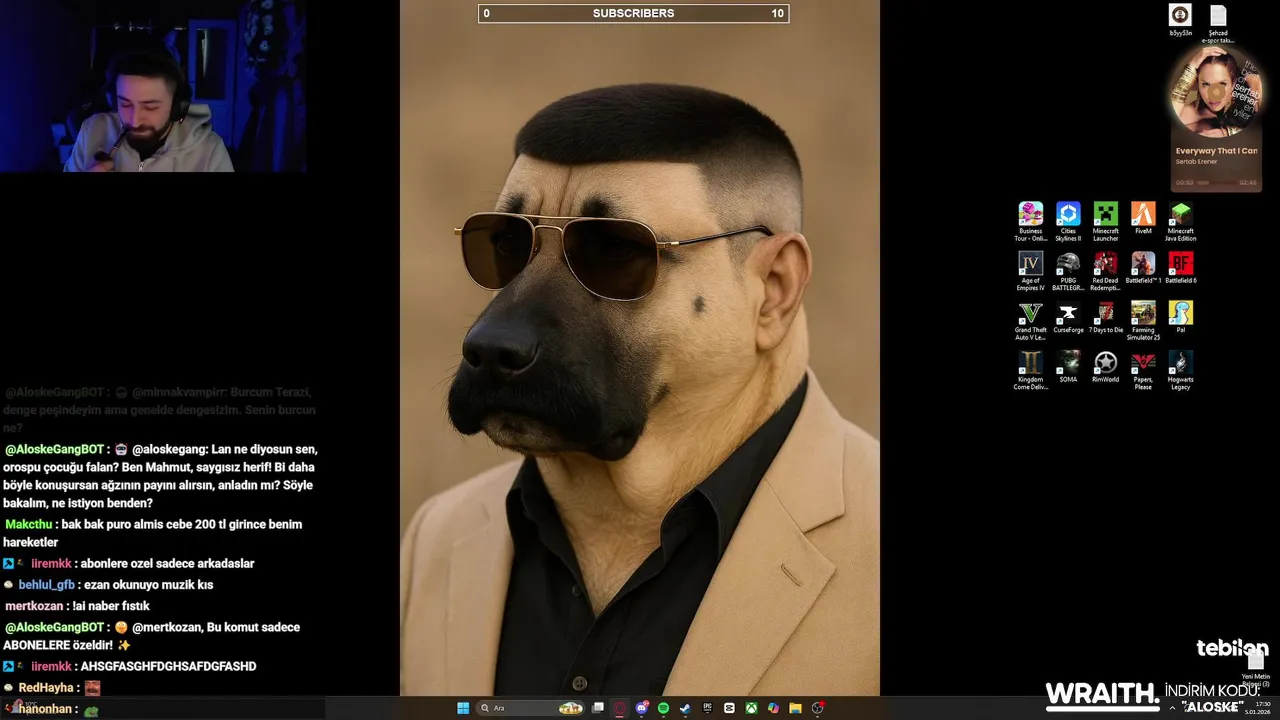This screenshot has width=1280, height=720.
Task: Click the taskbar Ara search box
Action: coord(530,708)
